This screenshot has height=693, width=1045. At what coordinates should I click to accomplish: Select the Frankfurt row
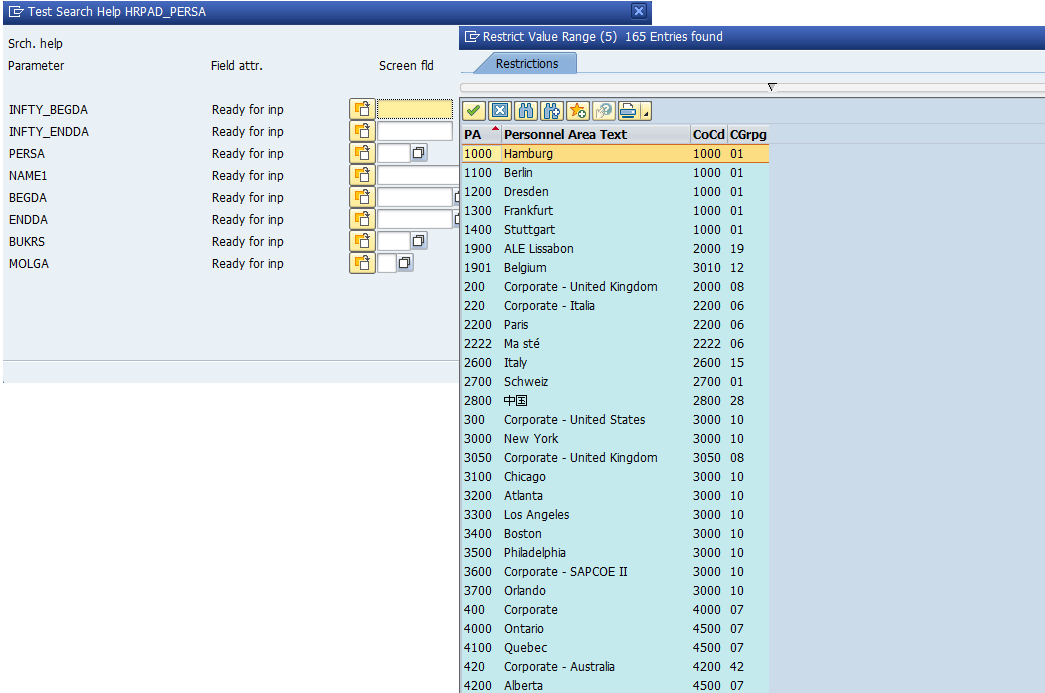[615, 211]
